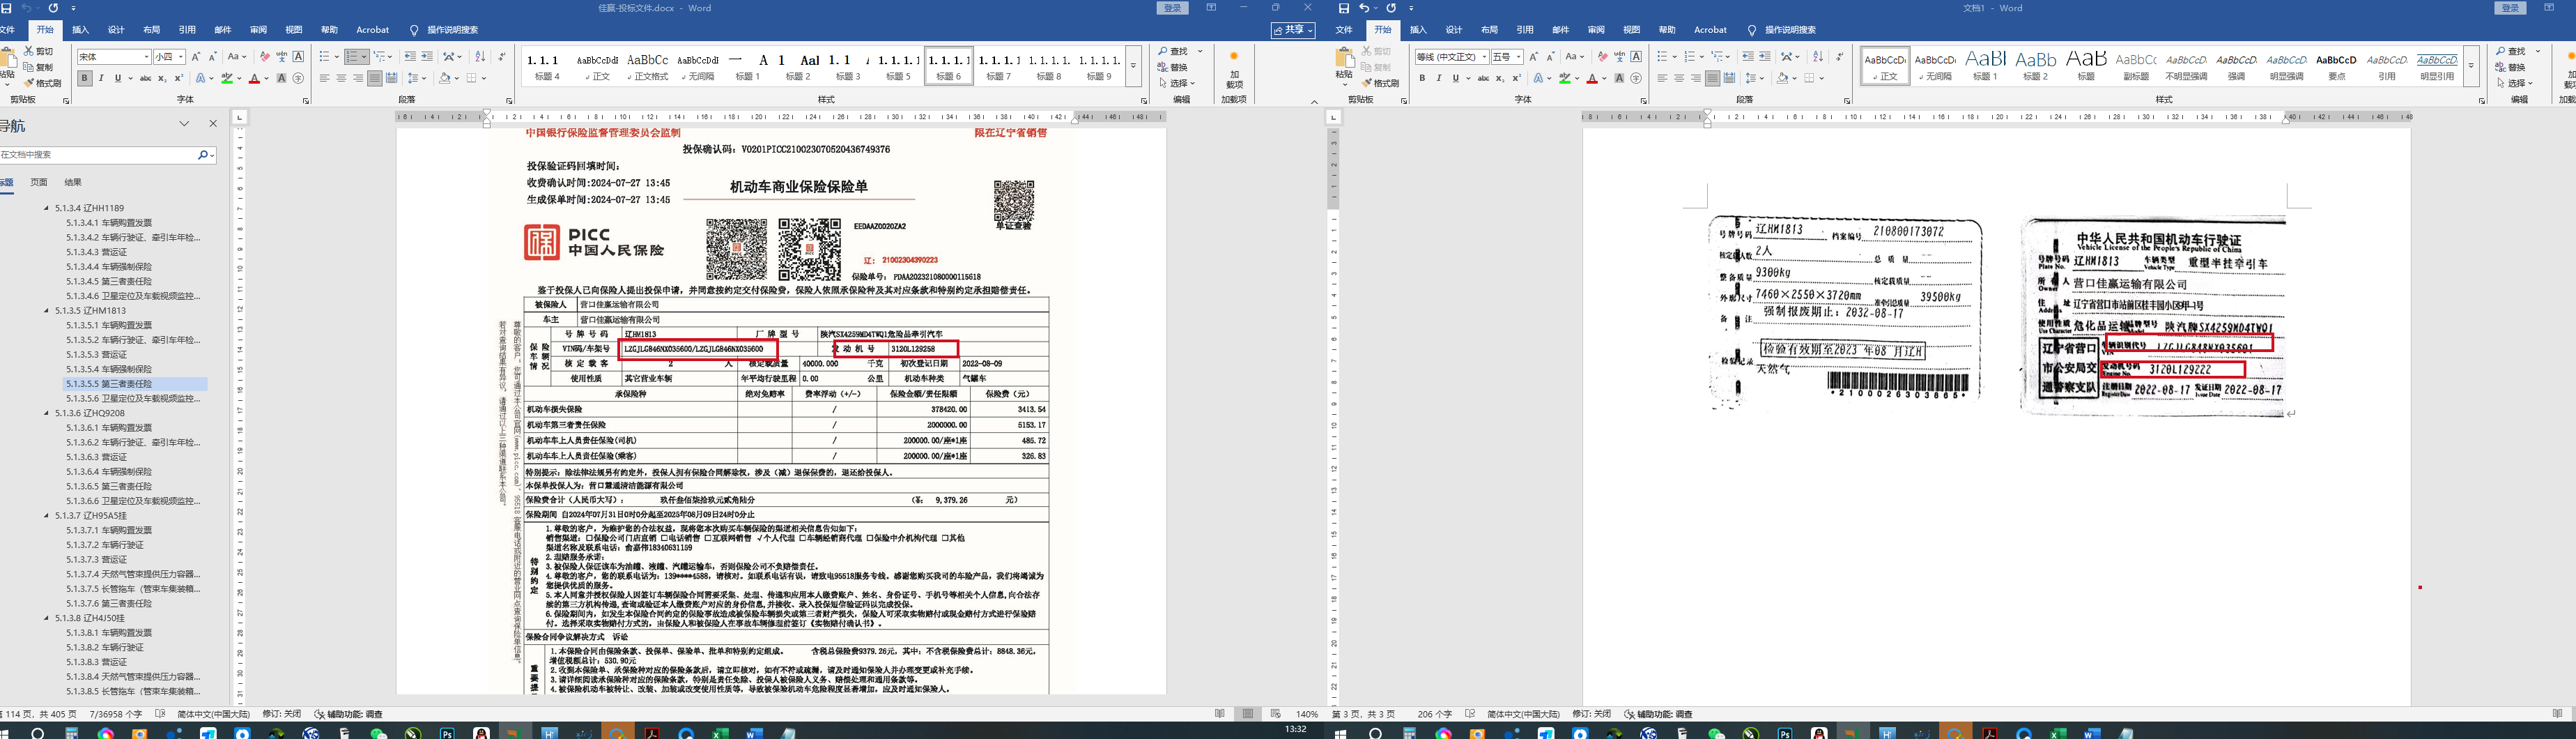The image size is (2576, 739).
Task: Toggle justify alignment in the left Word window
Action: [375, 78]
